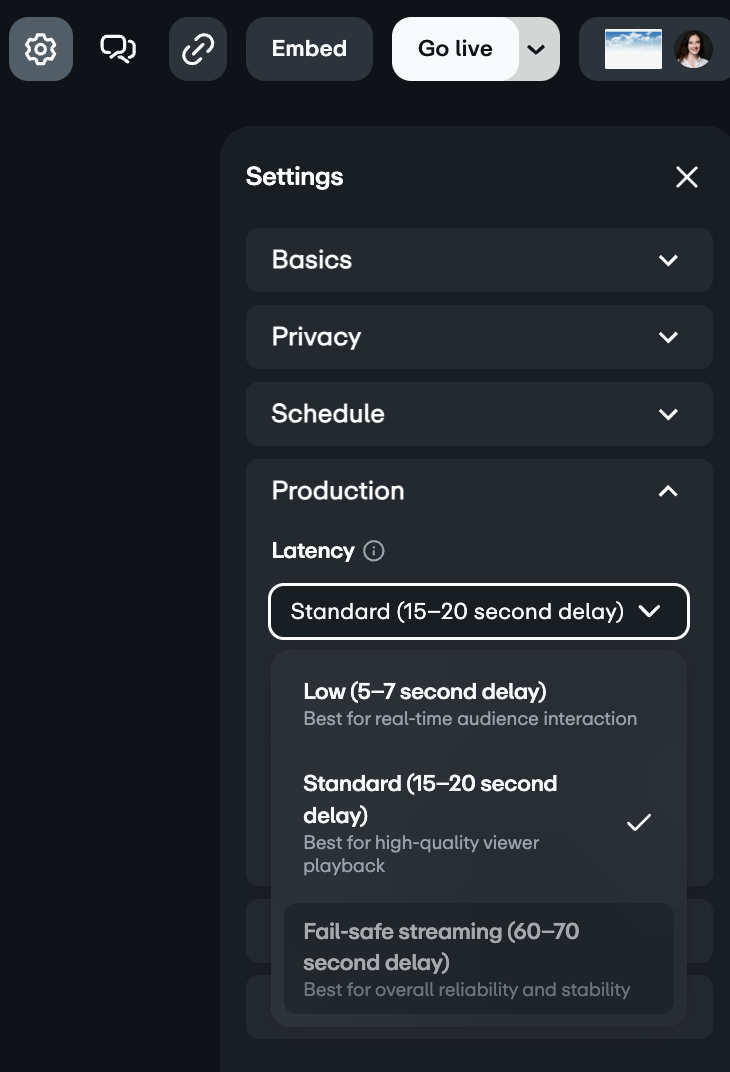Screen dimensions: 730x1072
Task: Click the sky thumbnail preview
Action: [x=633, y=49]
